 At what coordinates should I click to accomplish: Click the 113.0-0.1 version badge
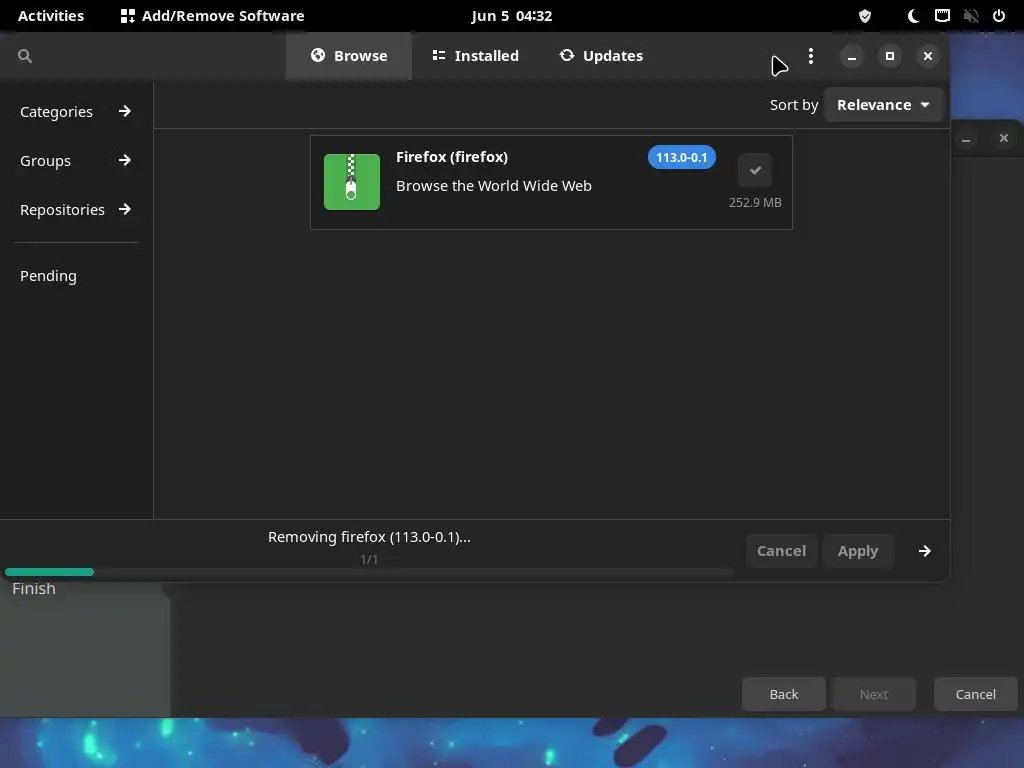pos(681,157)
